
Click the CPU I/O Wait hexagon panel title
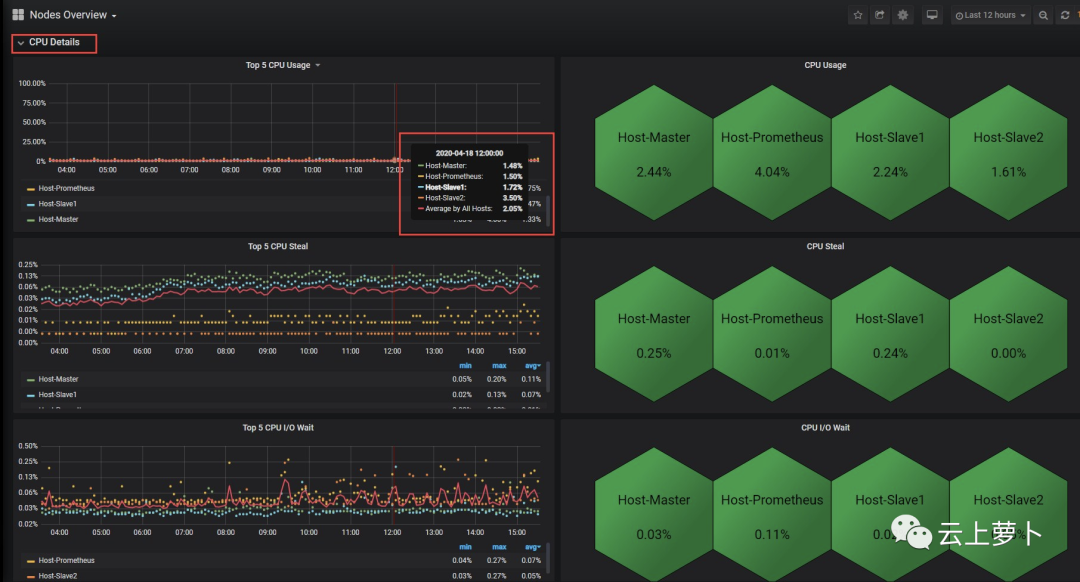[x=825, y=428]
